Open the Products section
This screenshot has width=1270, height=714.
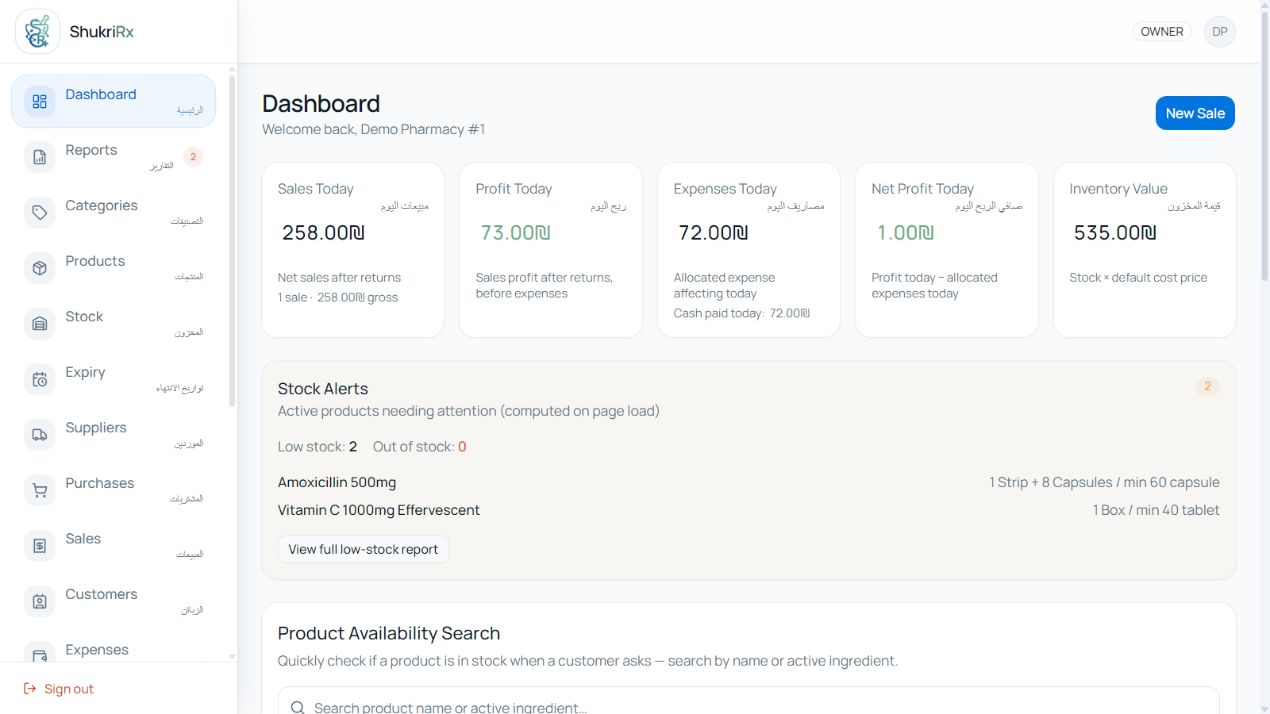coord(113,268)
